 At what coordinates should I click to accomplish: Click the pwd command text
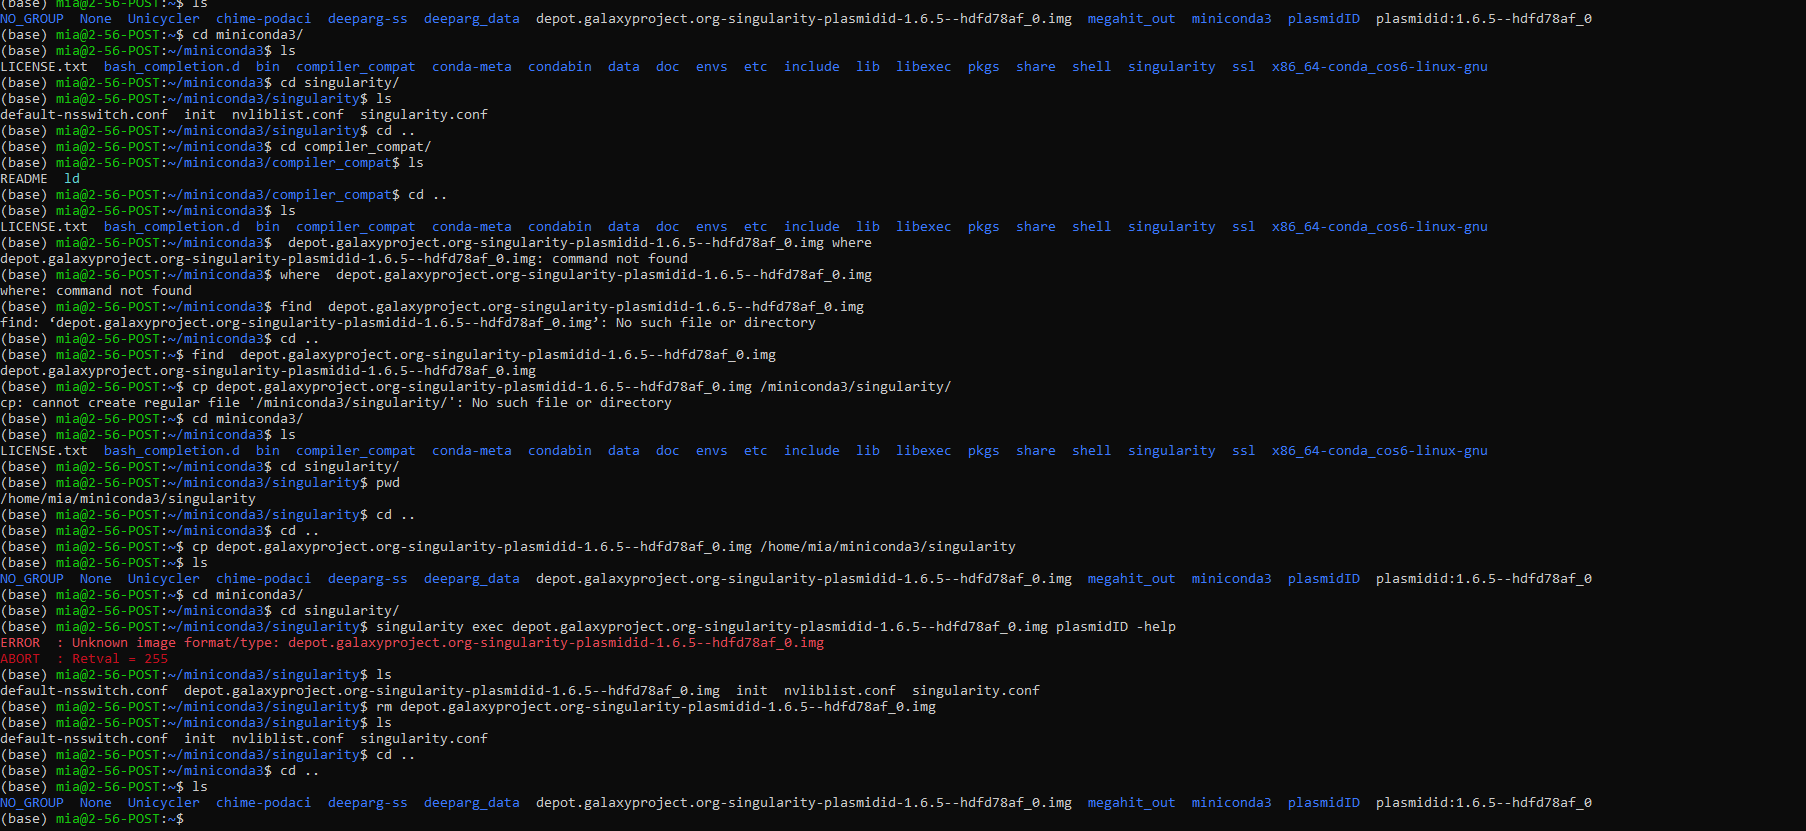[388, 483]
